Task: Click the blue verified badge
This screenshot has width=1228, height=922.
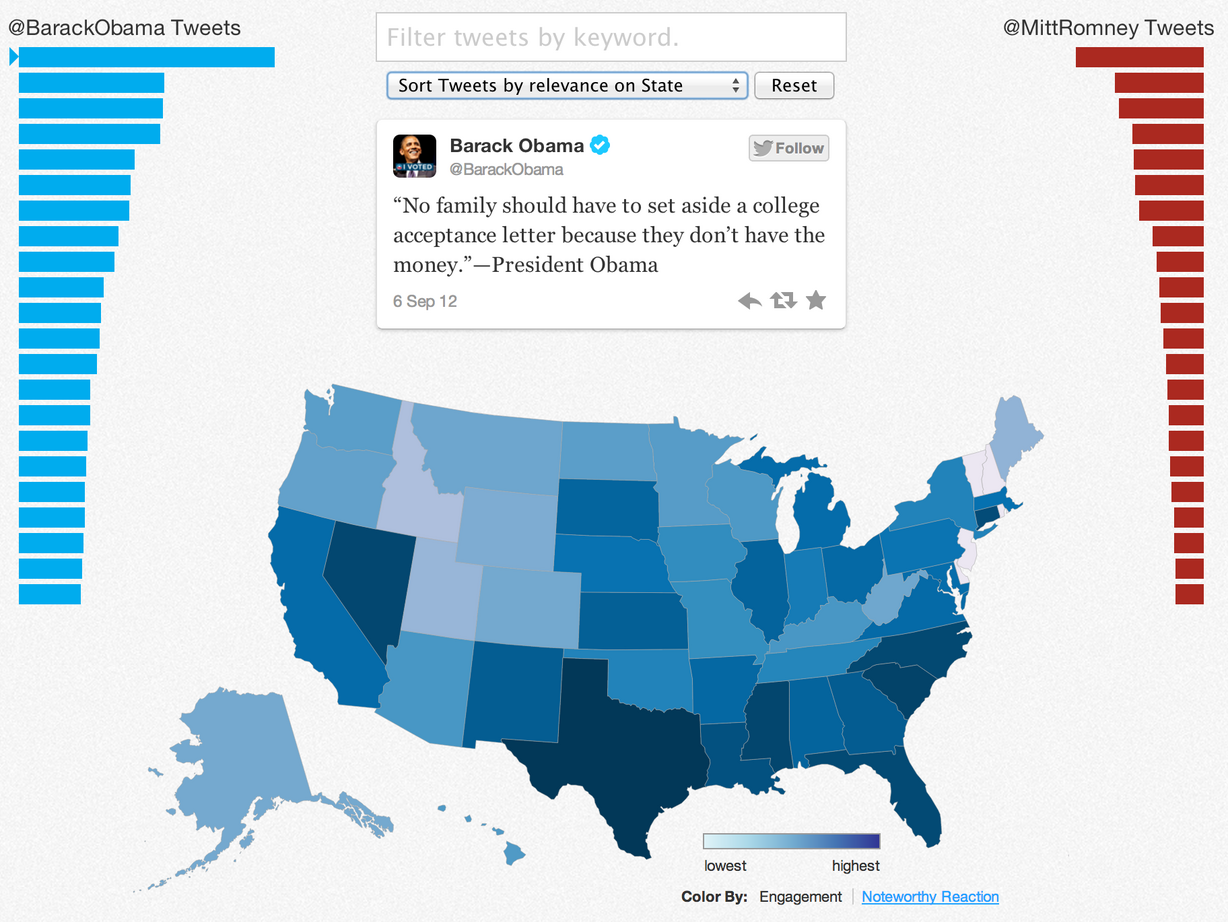Action: [600, 146]
